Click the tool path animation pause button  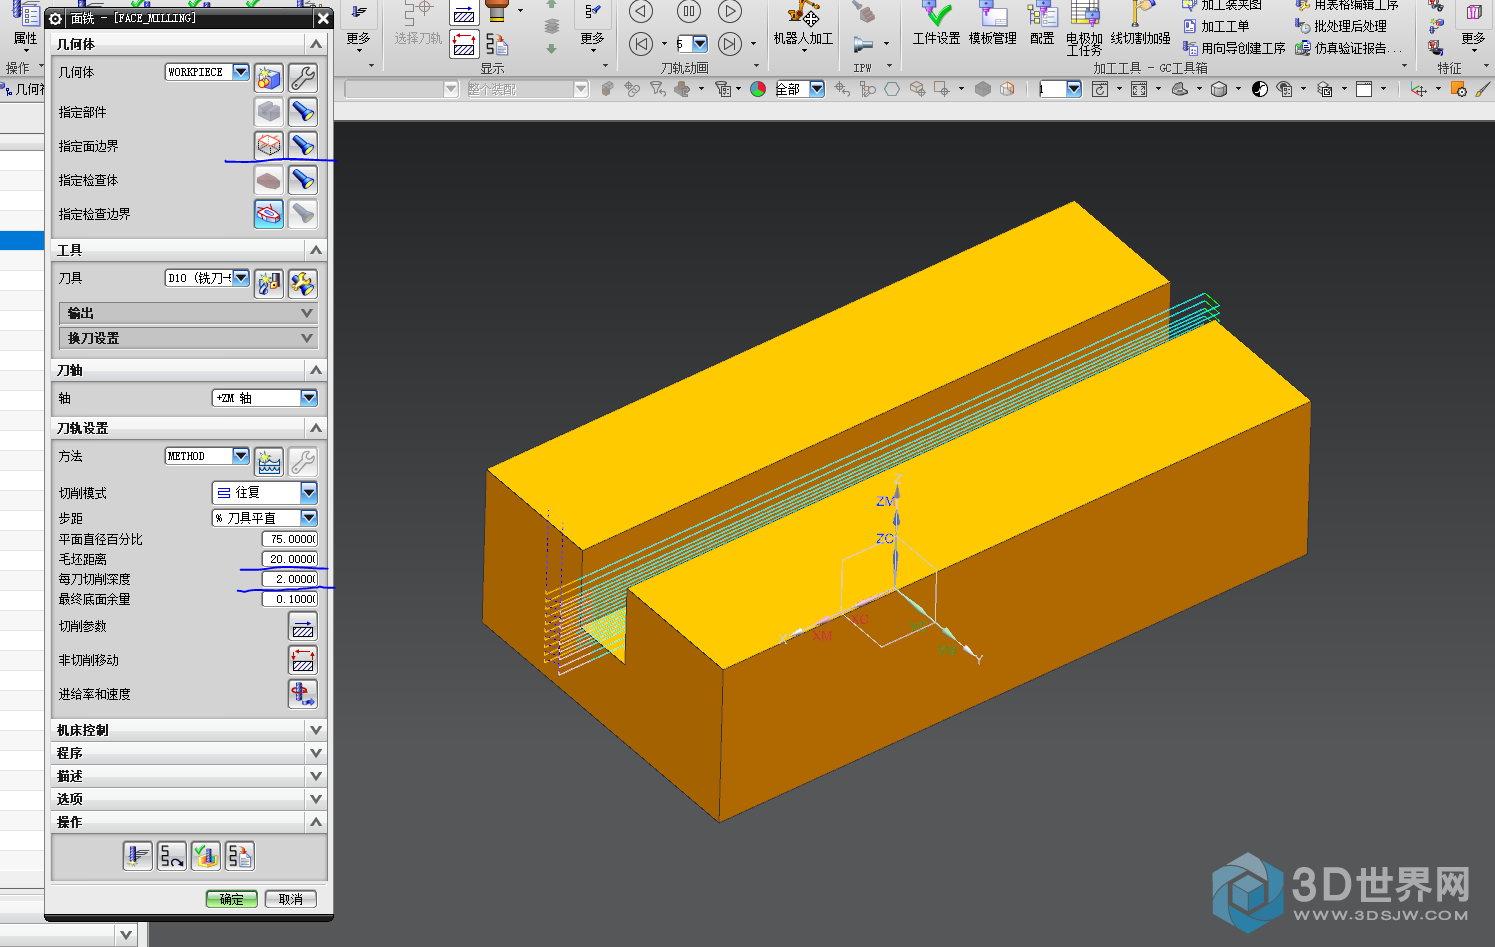pos(688,11)
